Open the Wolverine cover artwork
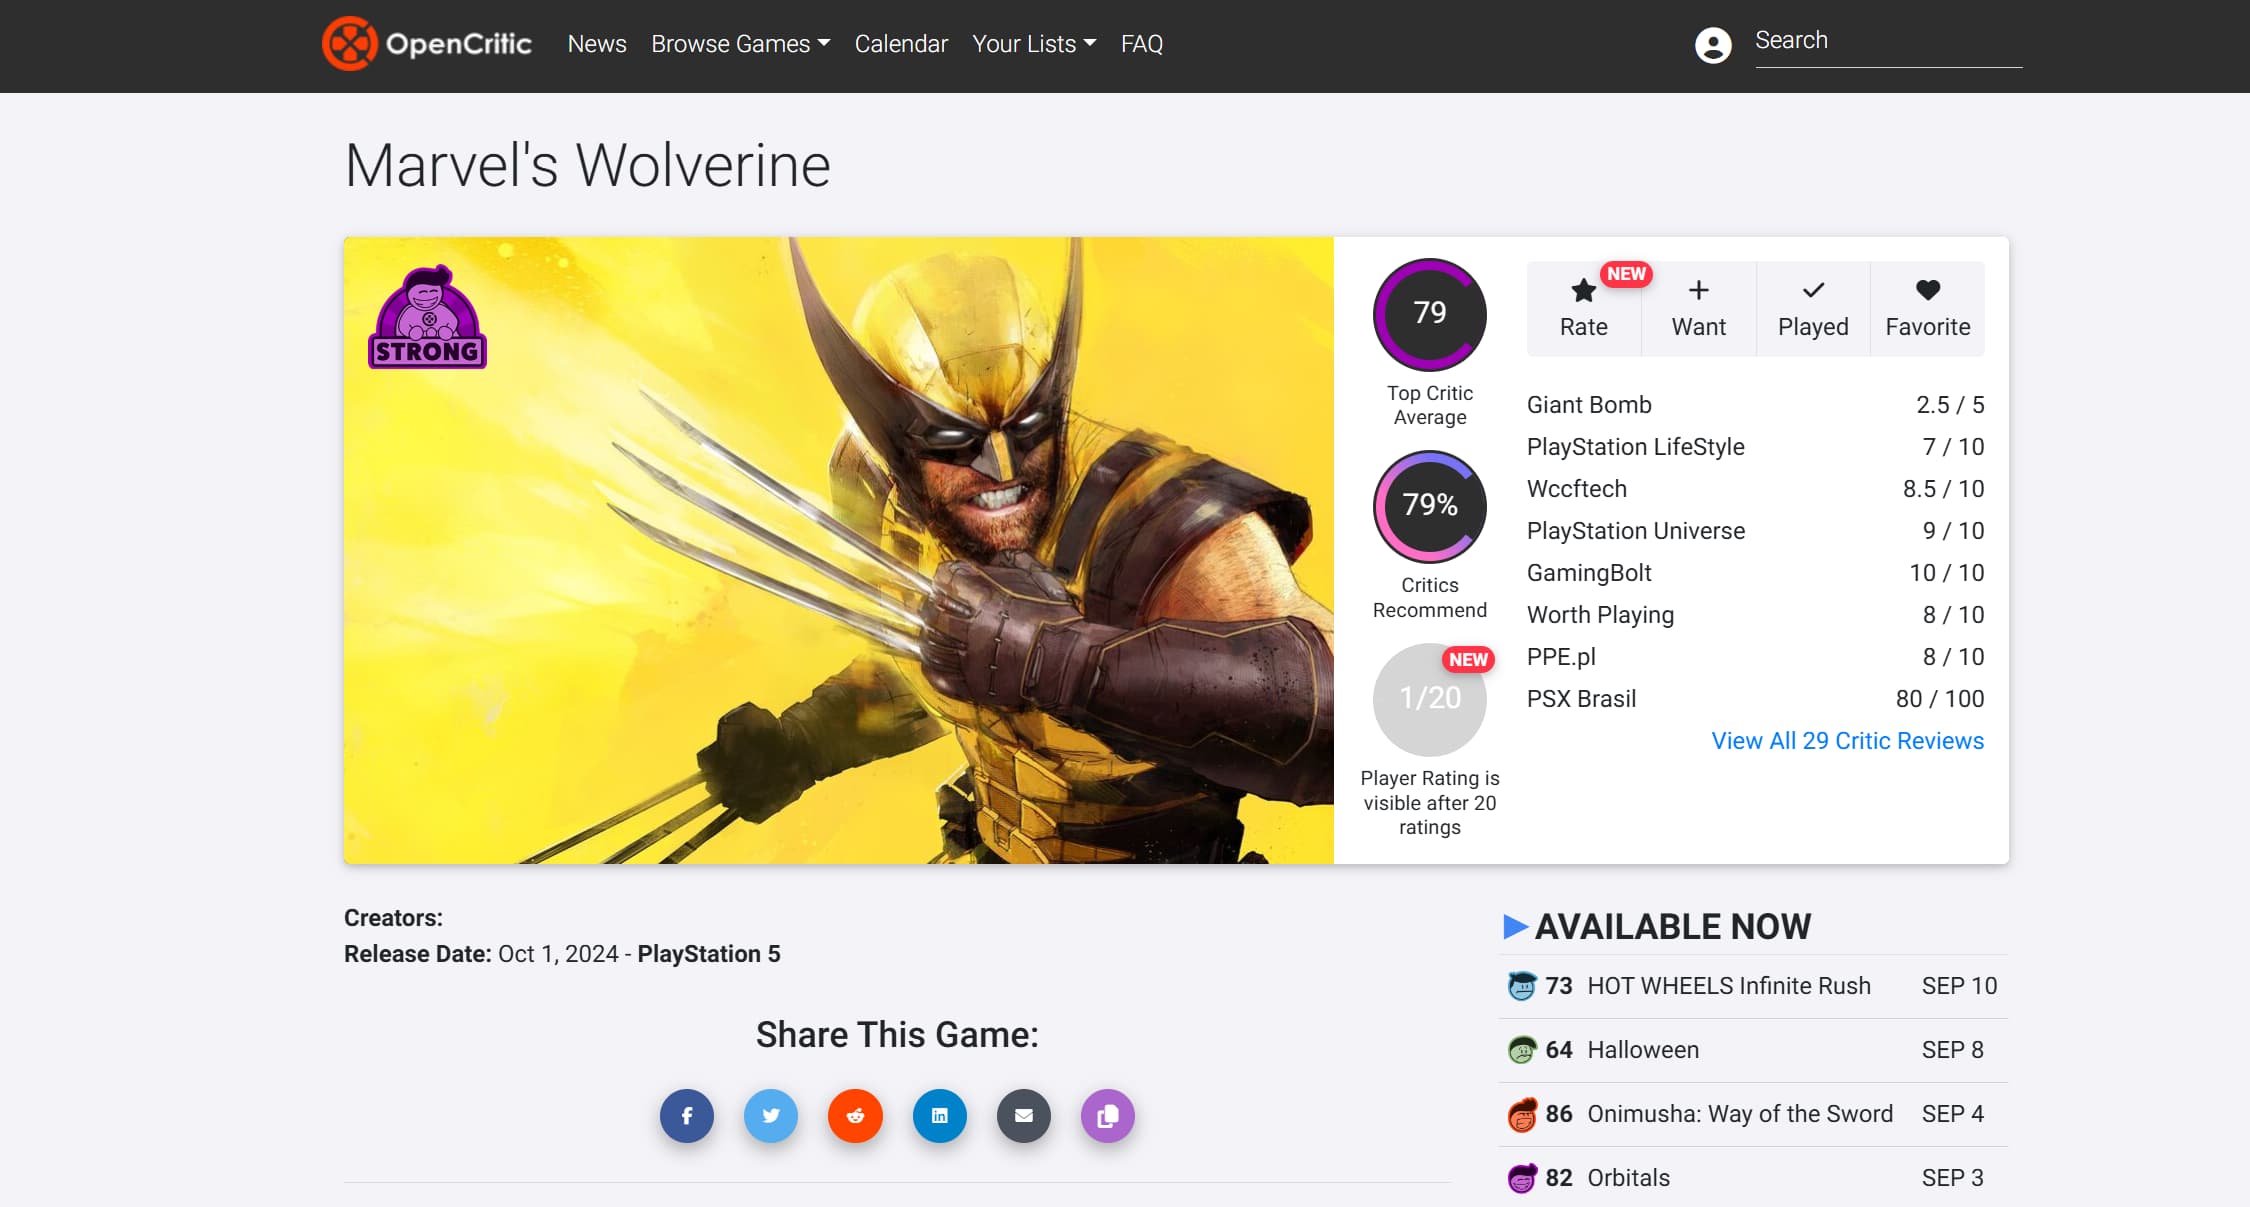 838,550
